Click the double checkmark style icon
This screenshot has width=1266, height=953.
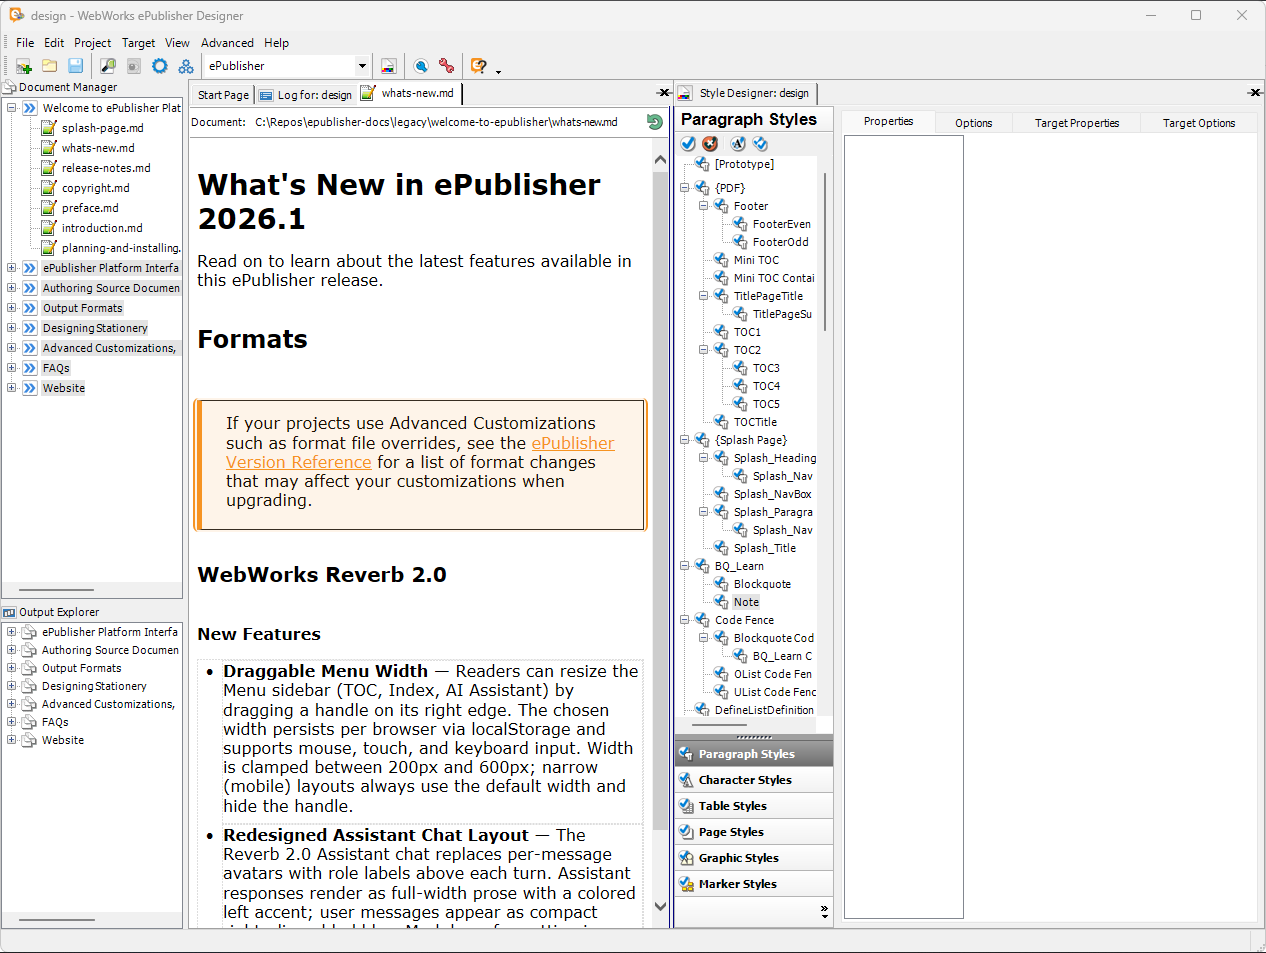click(760, 143)
